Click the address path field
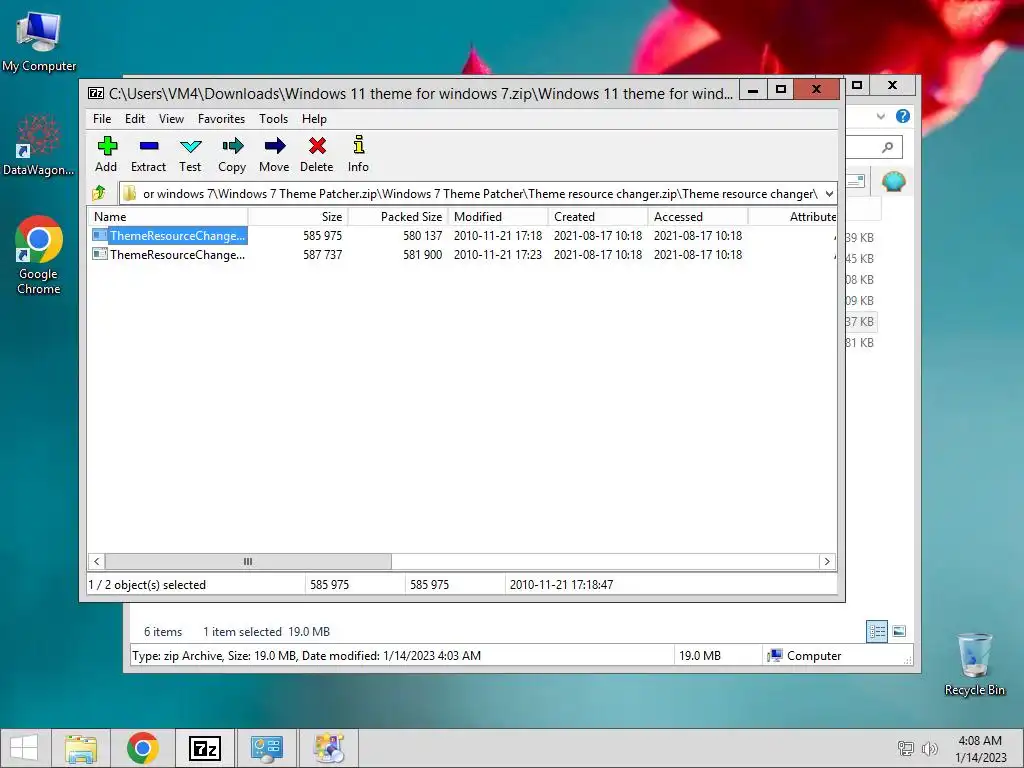Image resolution: width=1024 pixels, height=768 pixels. (x=470, y=194)
